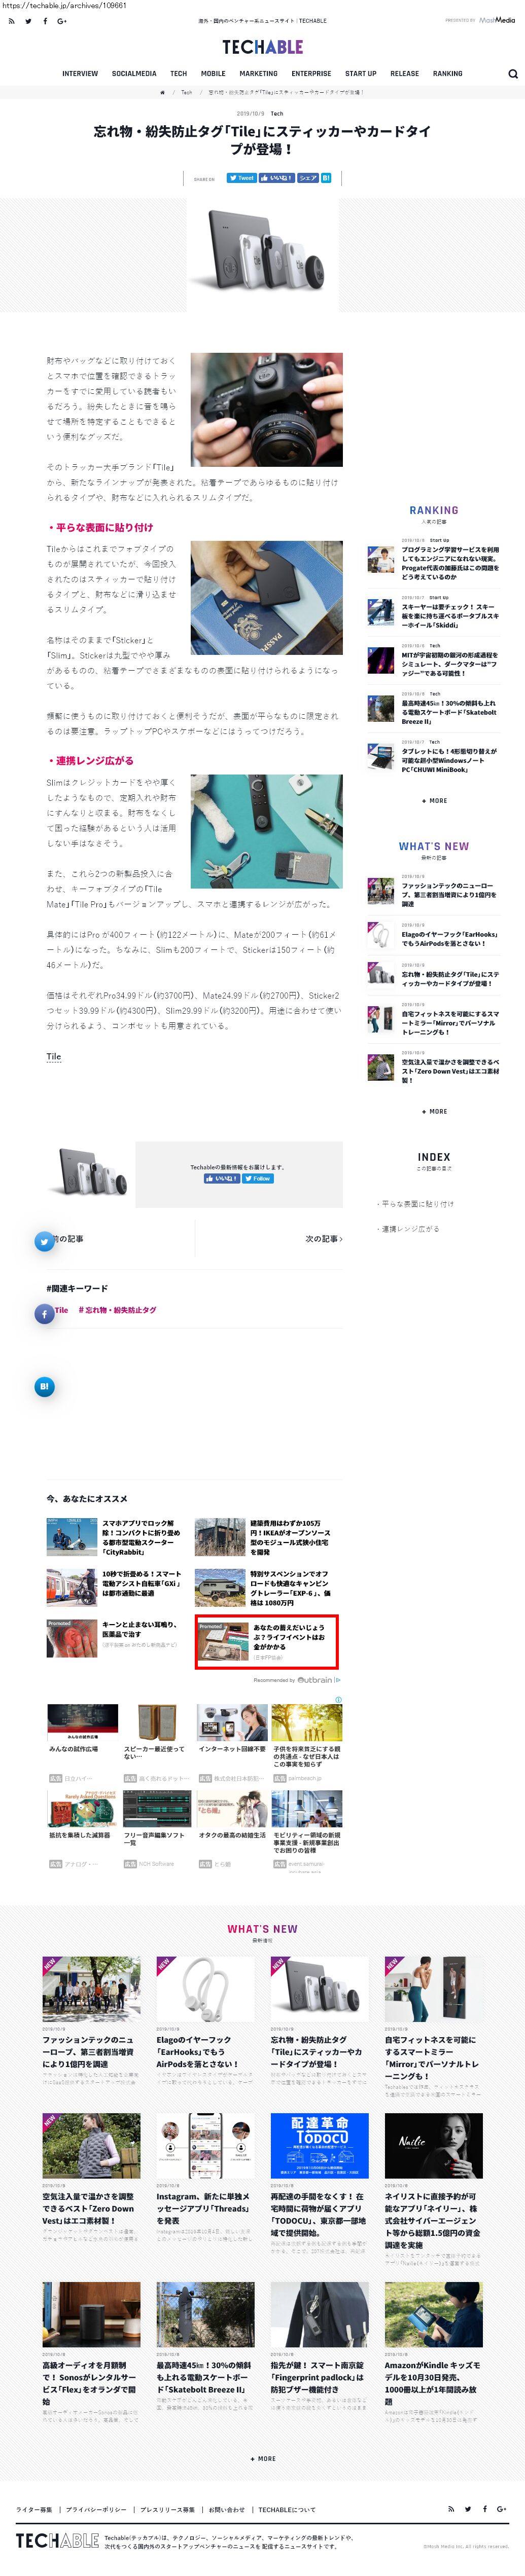Open the START UP menu item
The width and height of the screenshot is (525, 2576).
coord(361,74)
